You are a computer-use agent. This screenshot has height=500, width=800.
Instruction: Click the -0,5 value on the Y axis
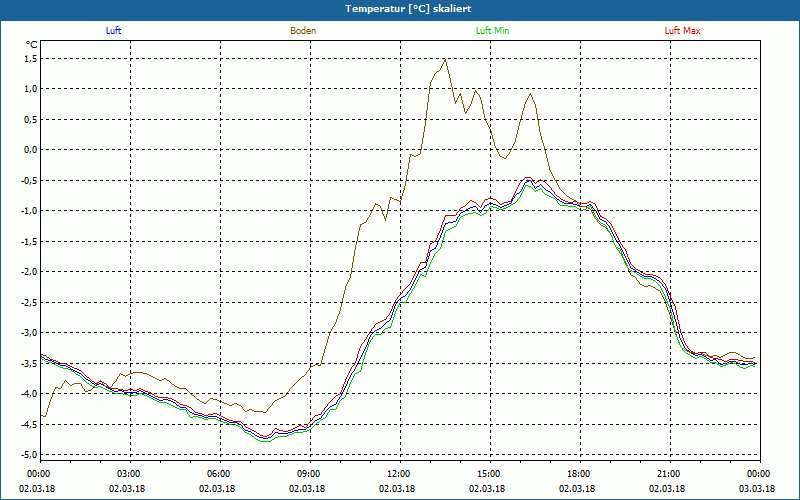click(30, 180)
